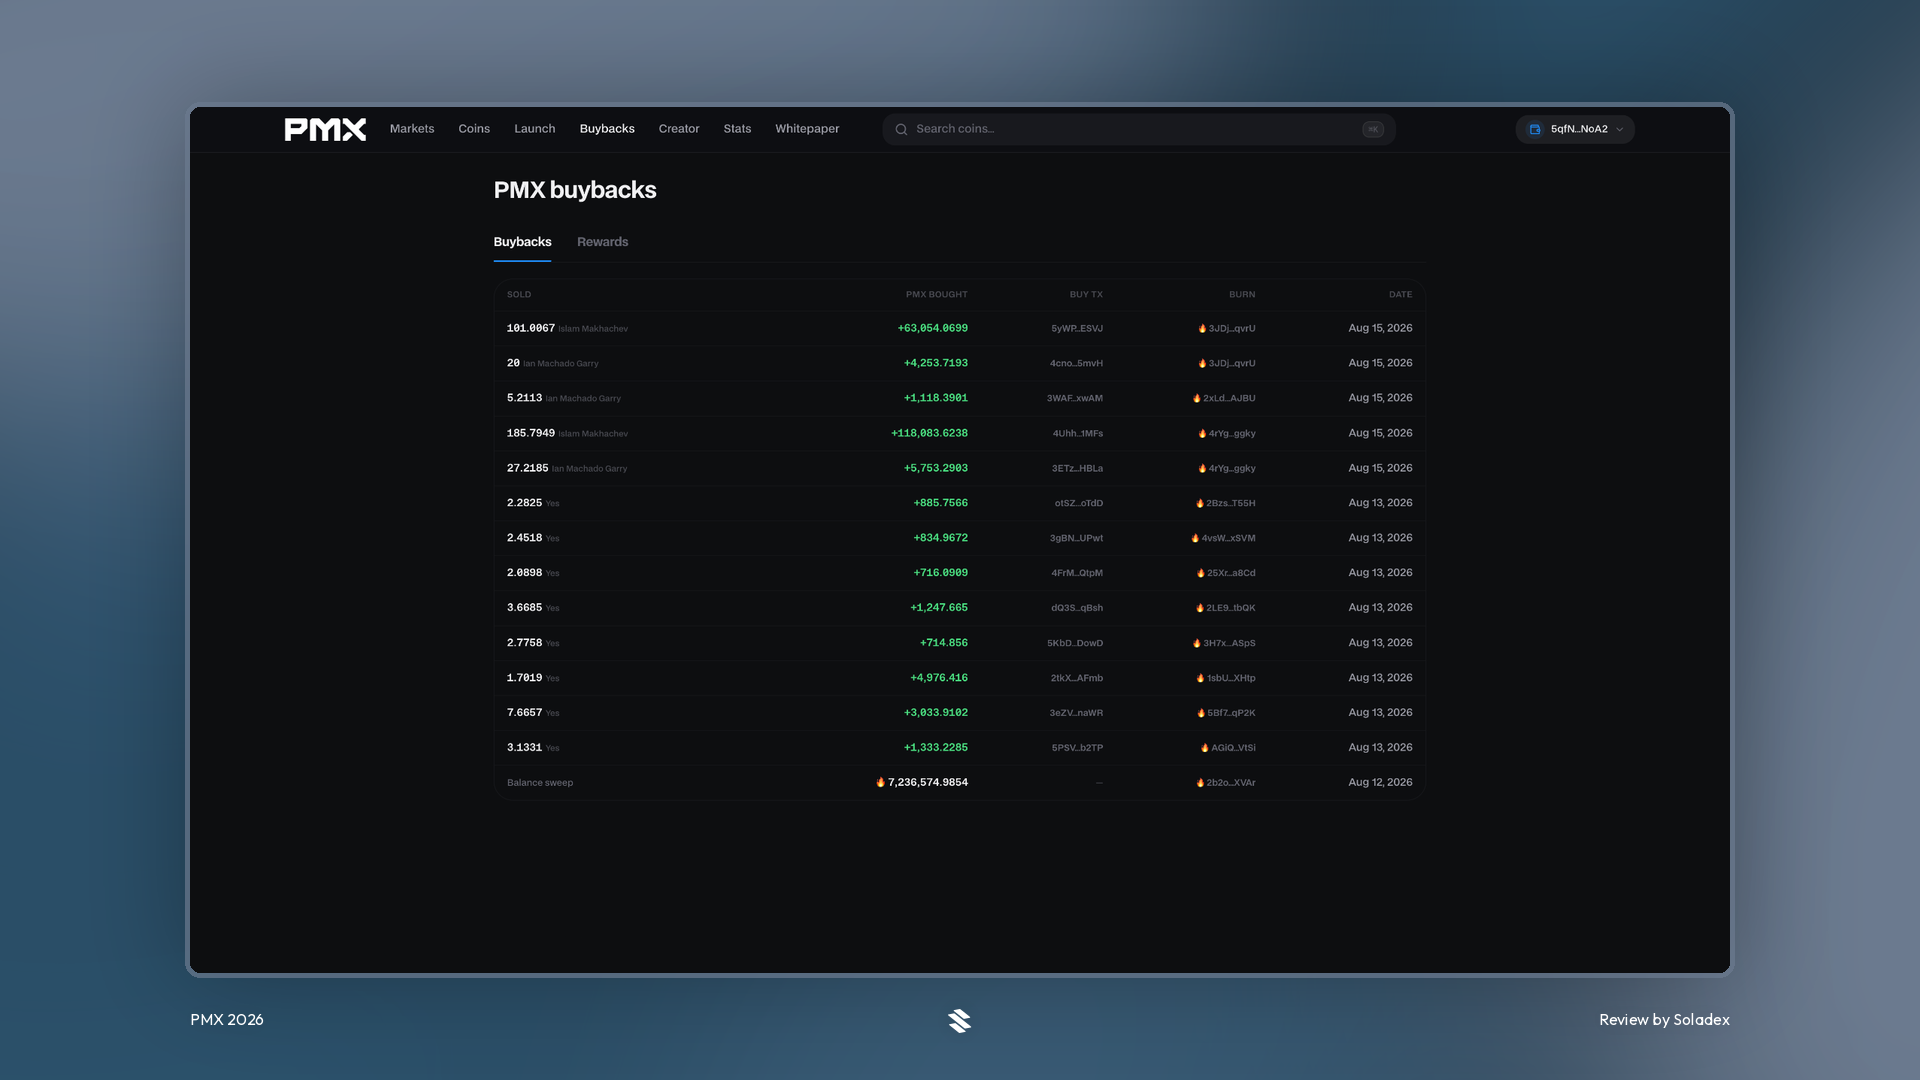1920x1080 pixels.
Task: Go to the Coins page
Action: click(x=474, y=129)
